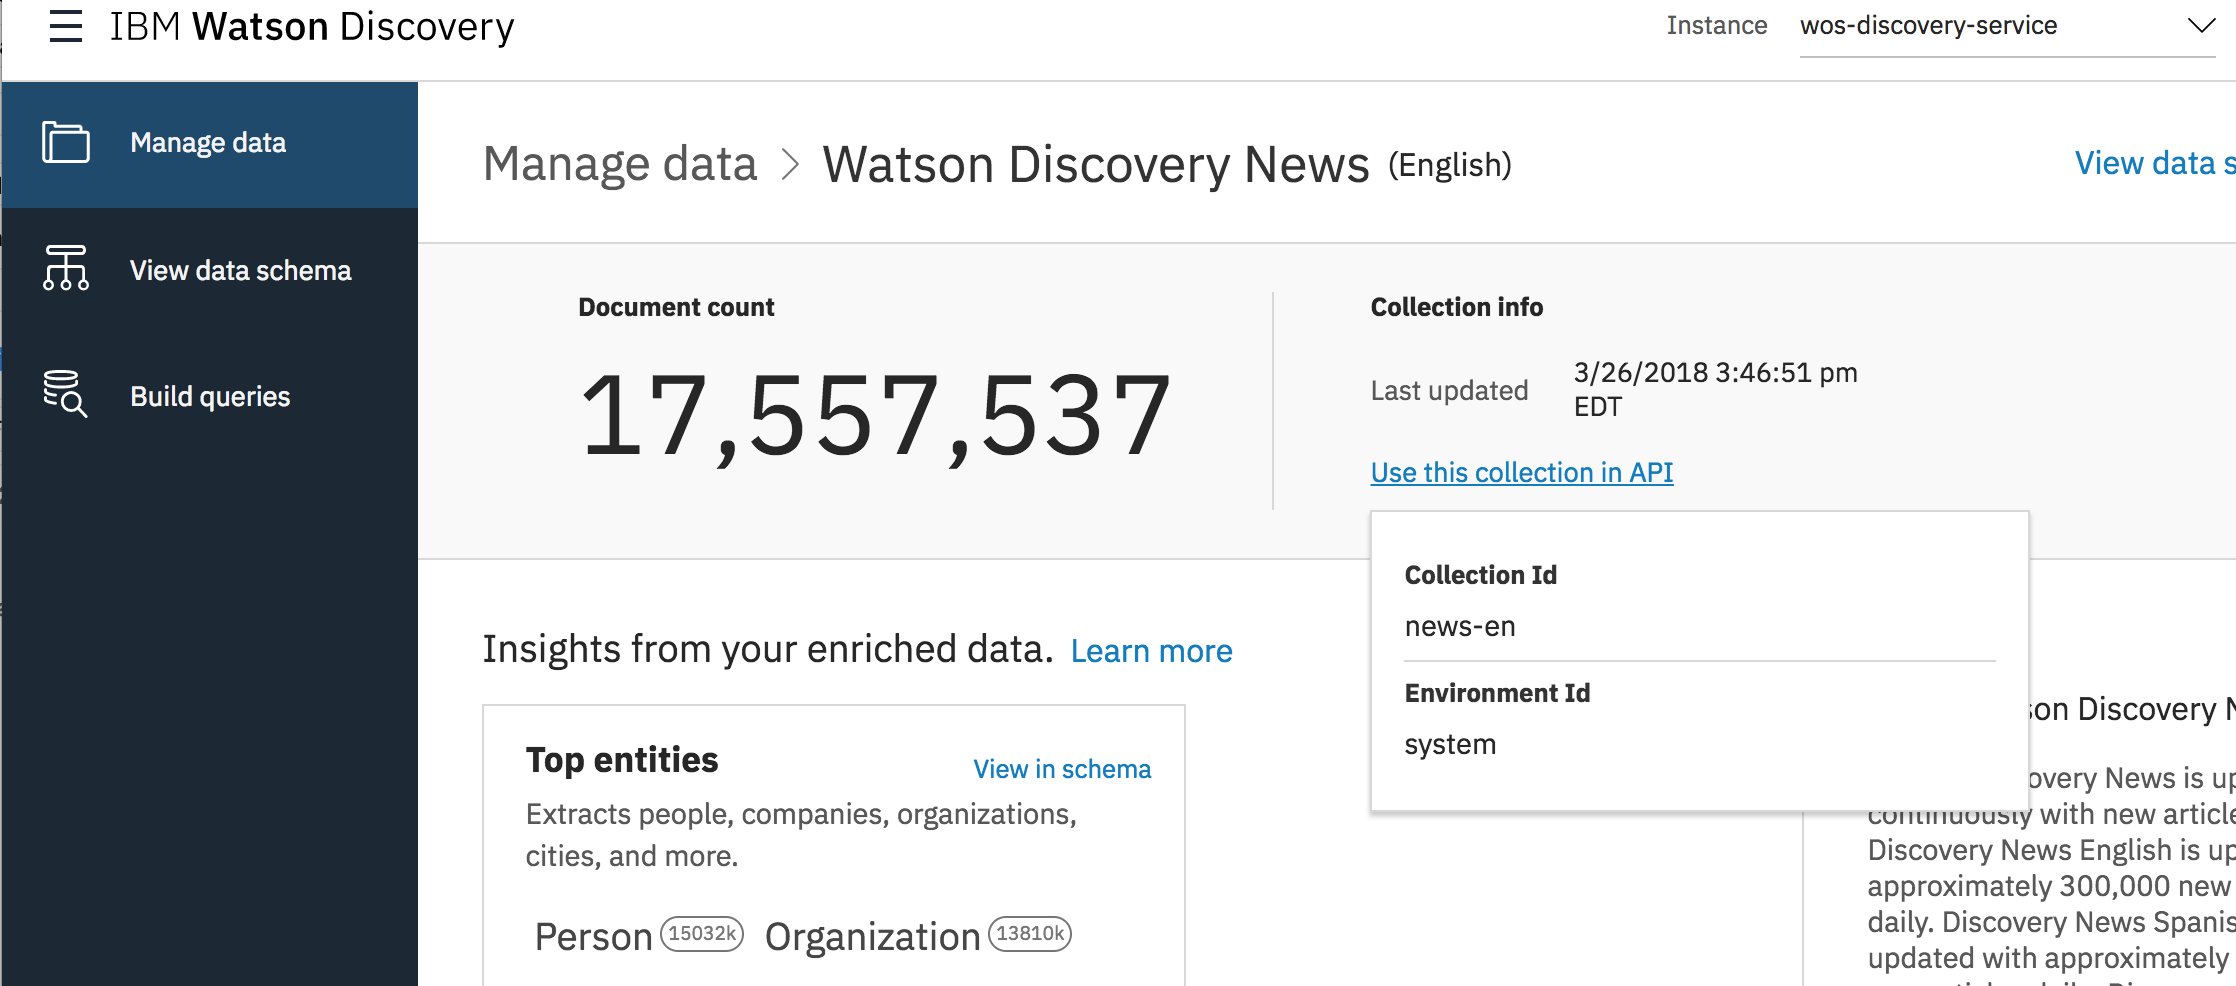Image resolution: width=2236 pixels, height=986 pixels.
Task: Click the breadcrumb chevron separator
Action: pos(790,165)
